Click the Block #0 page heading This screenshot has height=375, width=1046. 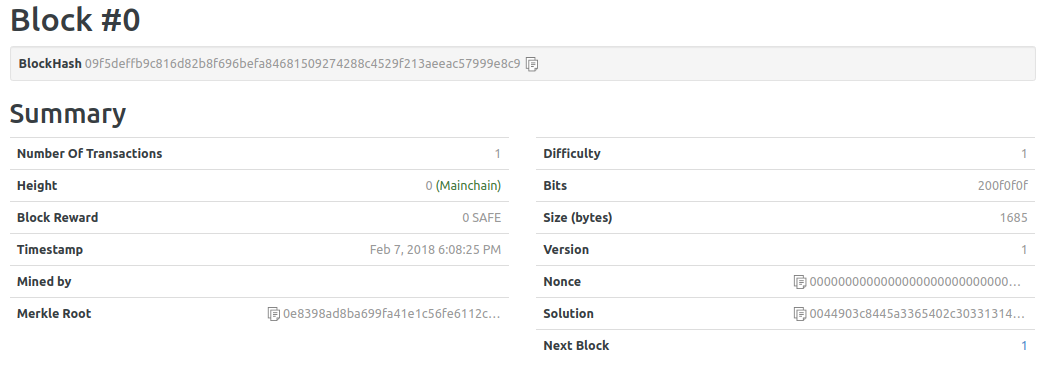[x=75, y=19]
